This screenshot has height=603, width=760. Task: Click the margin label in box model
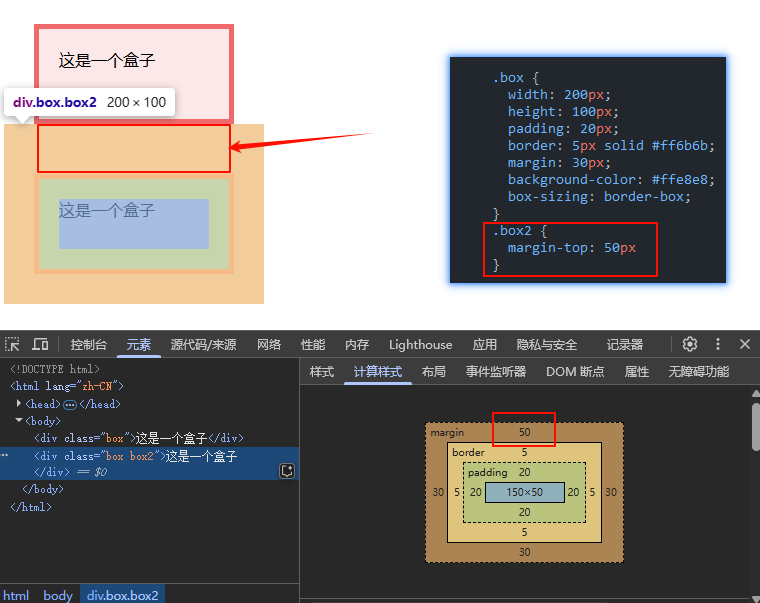(x=447, y=432)
